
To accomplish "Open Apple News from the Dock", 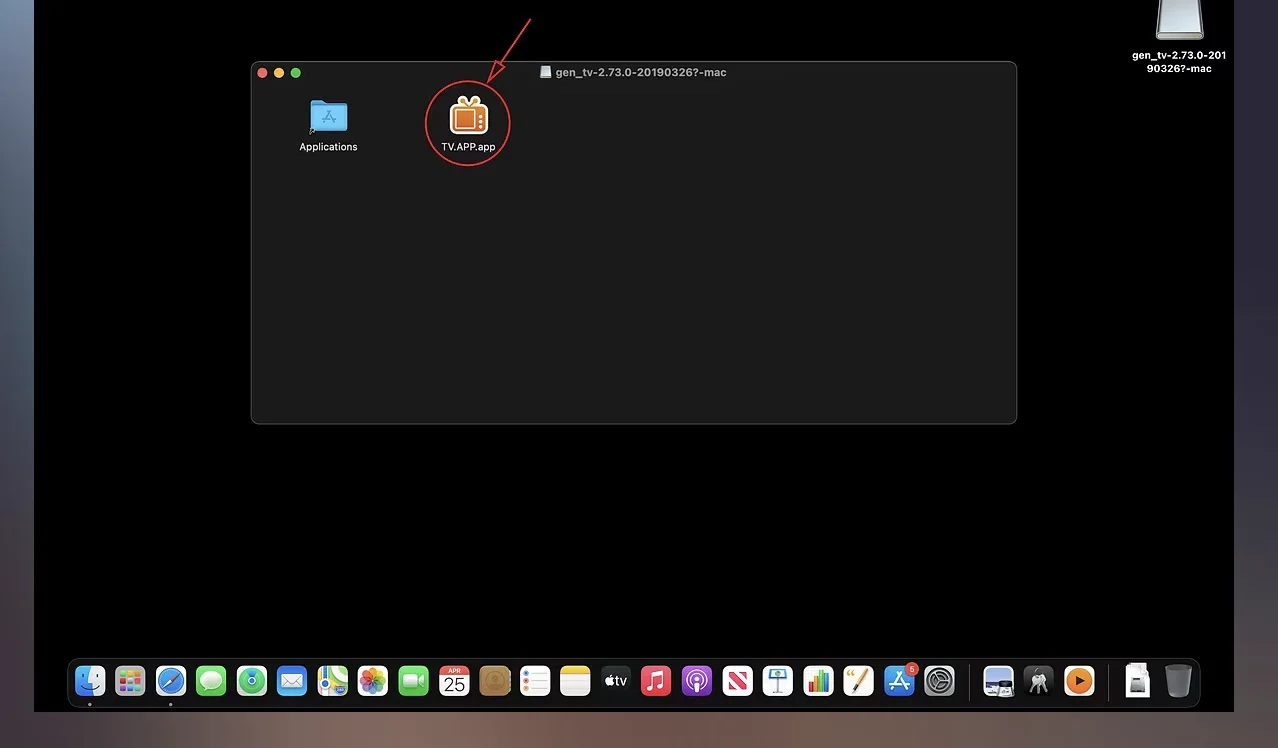I will click(737, 681).
